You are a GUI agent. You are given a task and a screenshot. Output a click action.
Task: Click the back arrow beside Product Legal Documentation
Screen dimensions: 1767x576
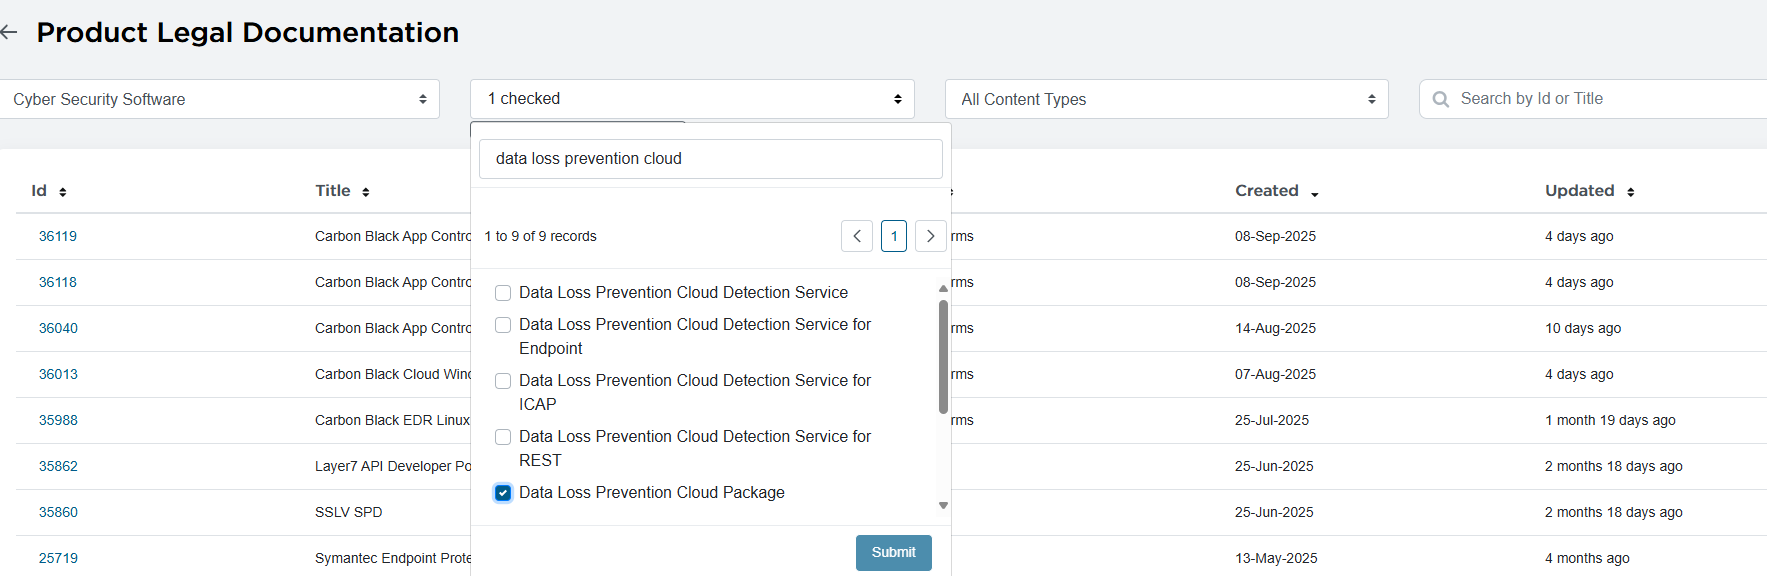coord(10,33)
